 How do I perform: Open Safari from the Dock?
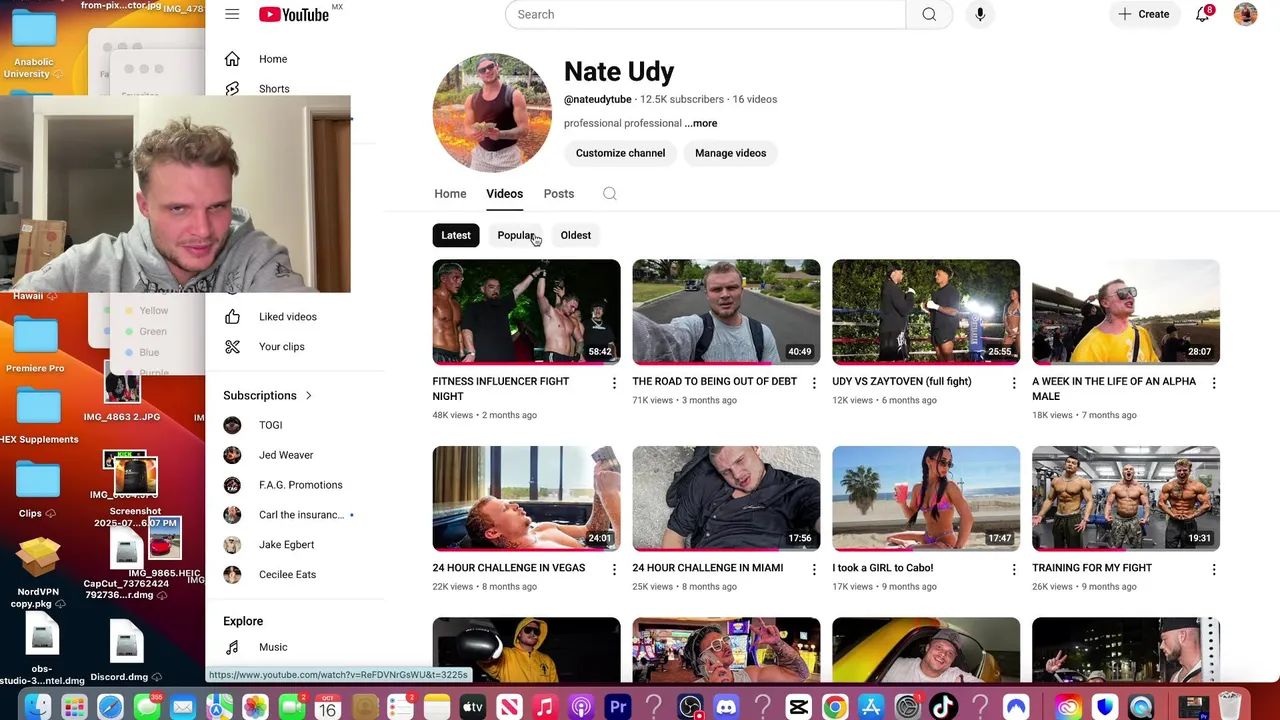pos(110,707)
